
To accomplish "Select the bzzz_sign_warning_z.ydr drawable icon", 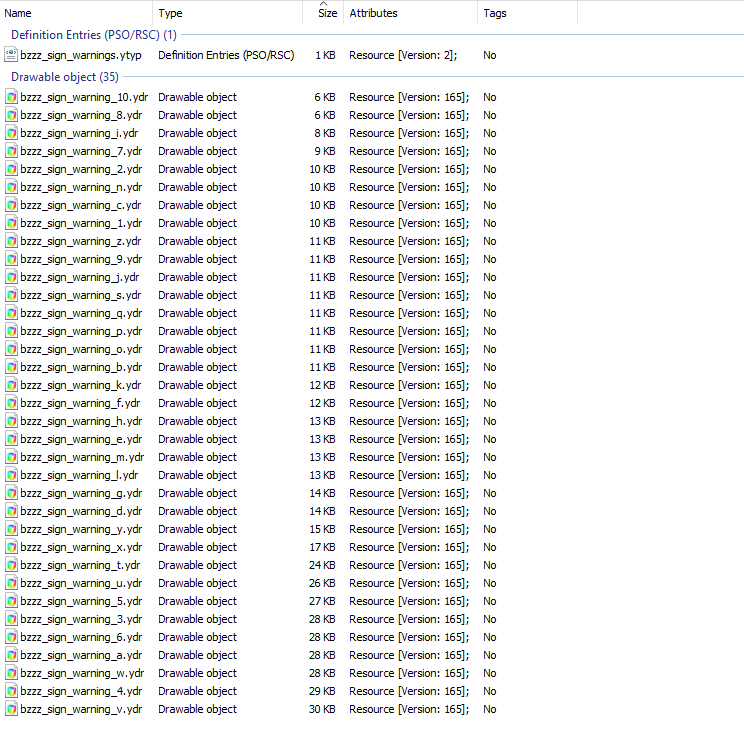I will (11, 242).
